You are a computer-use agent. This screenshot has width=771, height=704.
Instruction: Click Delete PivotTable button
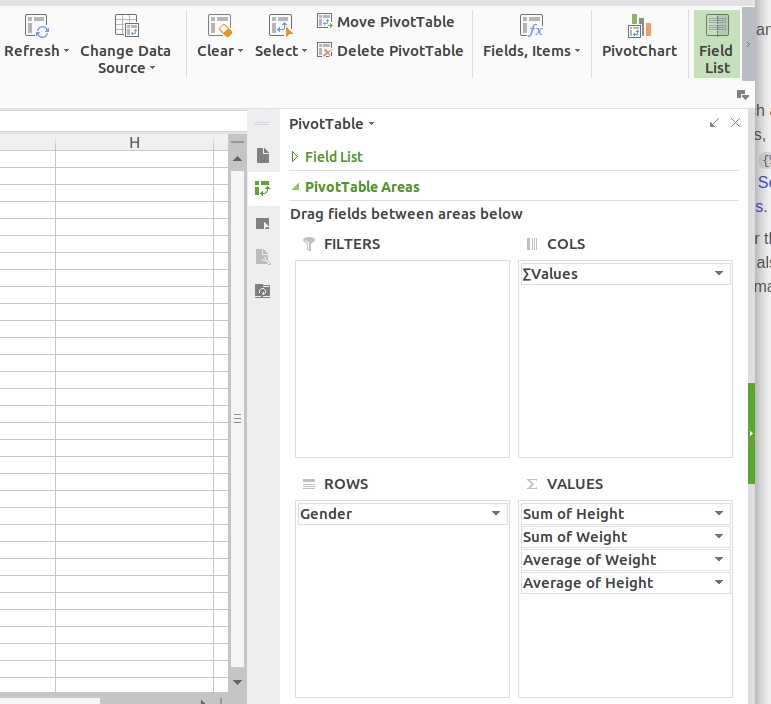[x=390, y=51]
